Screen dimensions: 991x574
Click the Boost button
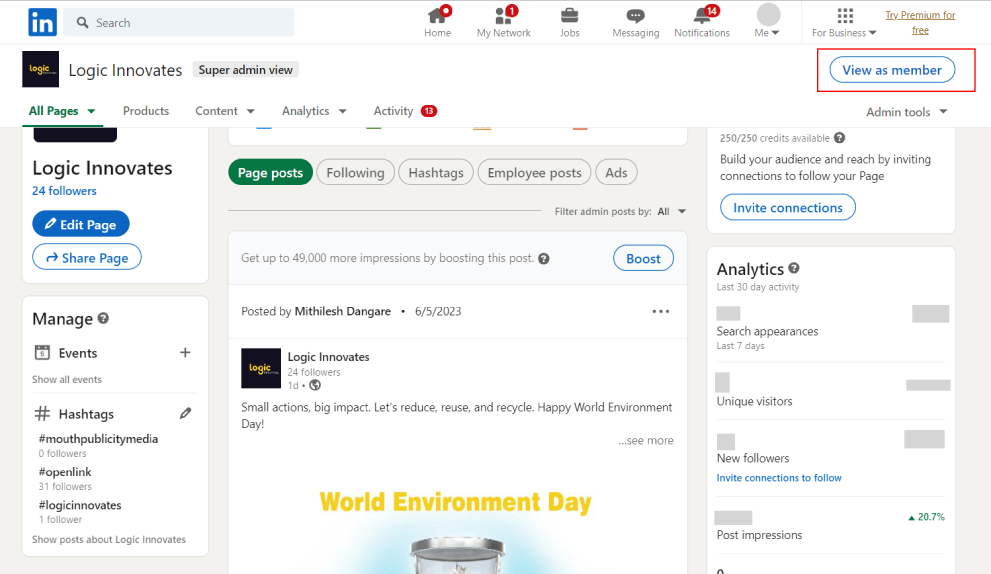643,258
